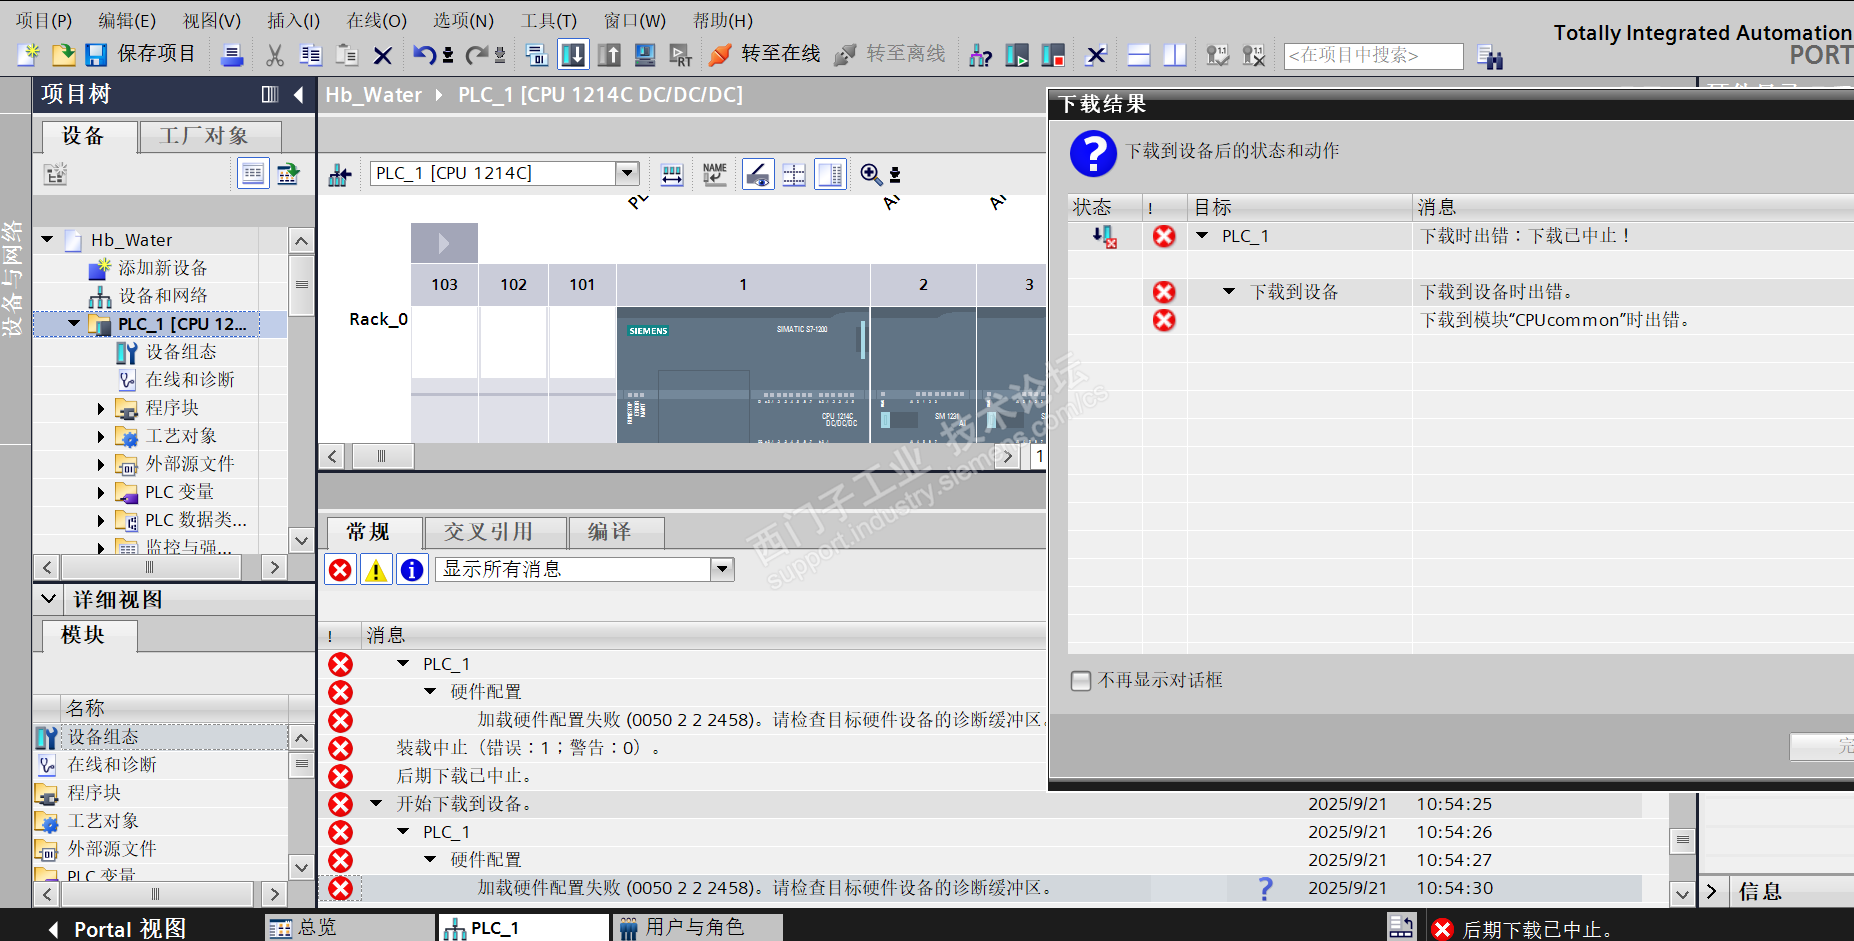Open the 在线(O) menu

[376, 20]
